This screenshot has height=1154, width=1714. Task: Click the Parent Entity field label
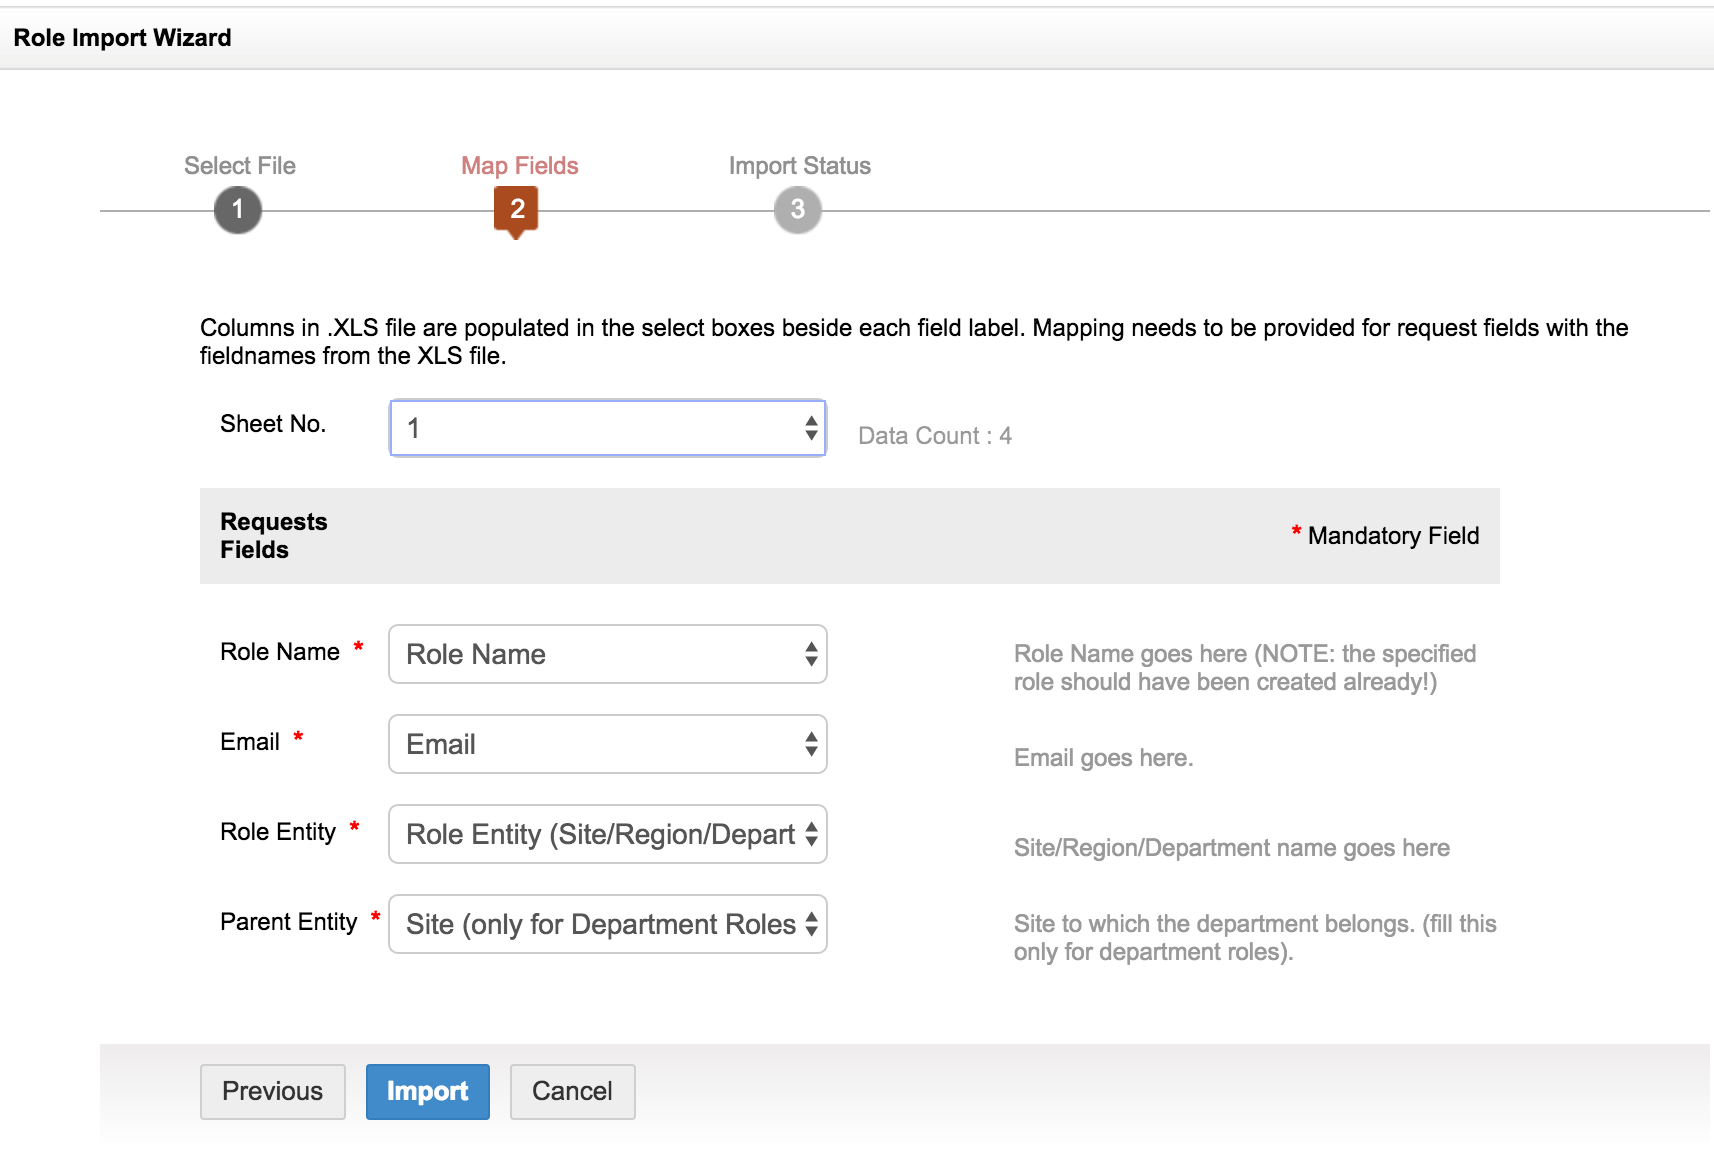(x=288, y=922)
